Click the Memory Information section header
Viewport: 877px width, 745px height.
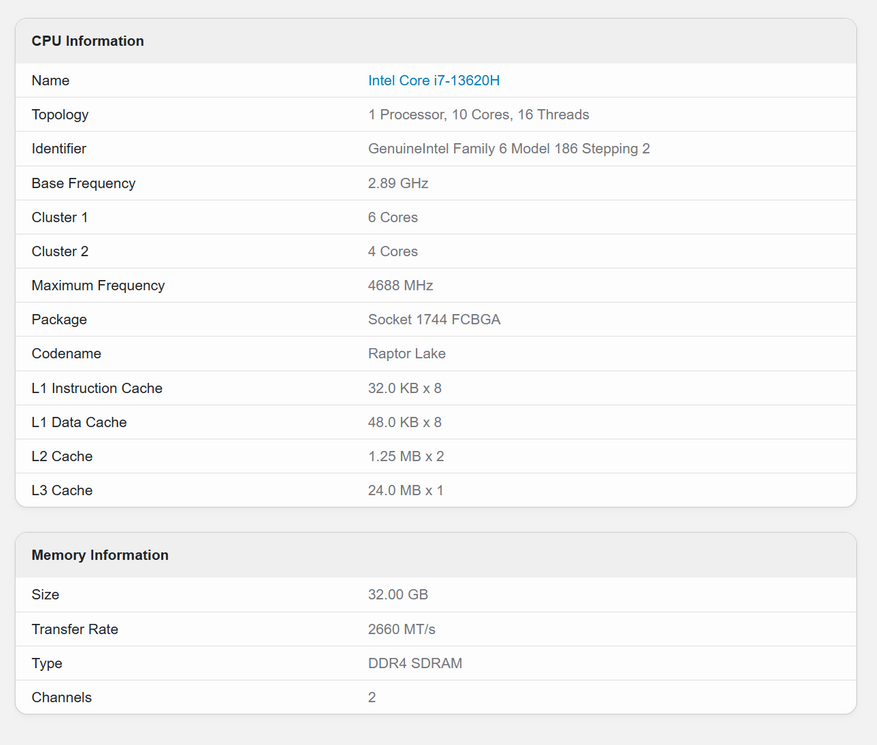[100, 555]
